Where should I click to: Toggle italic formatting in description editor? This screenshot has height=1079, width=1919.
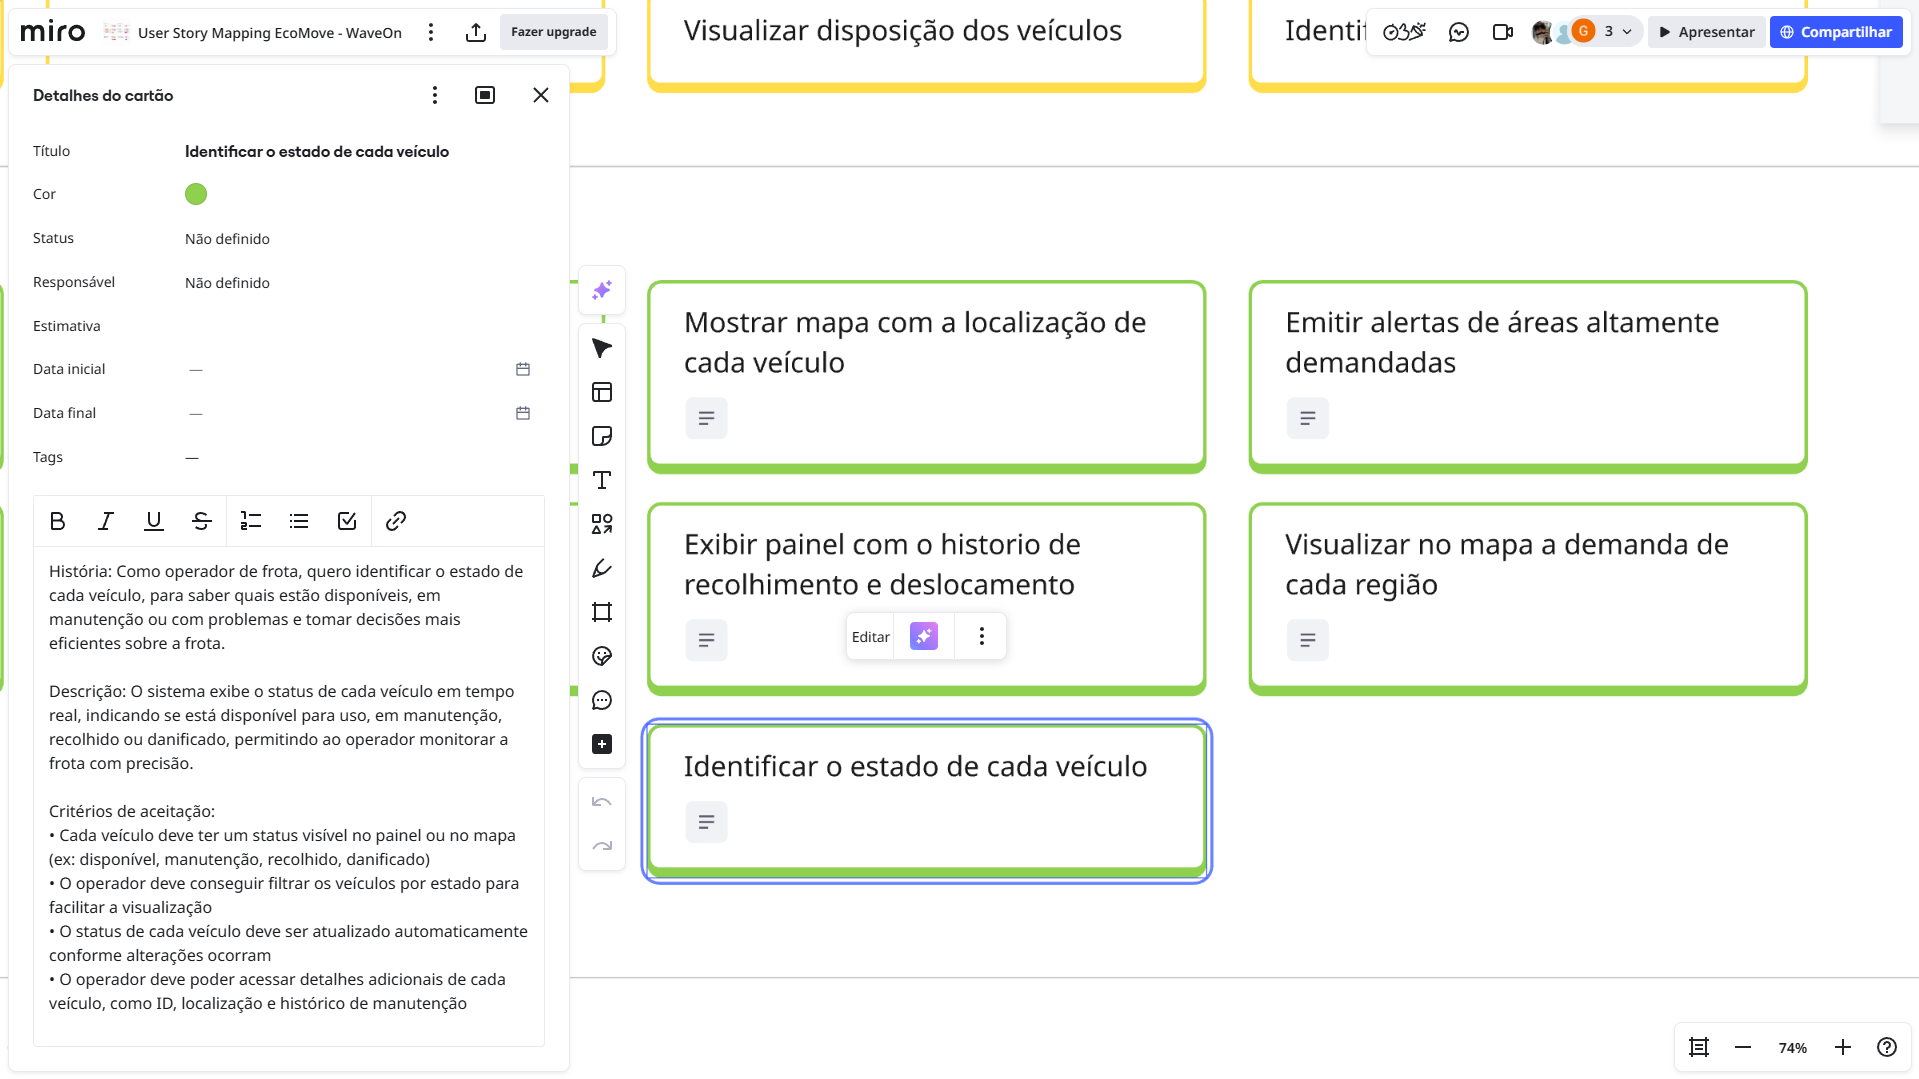click(x=105, y=521)
